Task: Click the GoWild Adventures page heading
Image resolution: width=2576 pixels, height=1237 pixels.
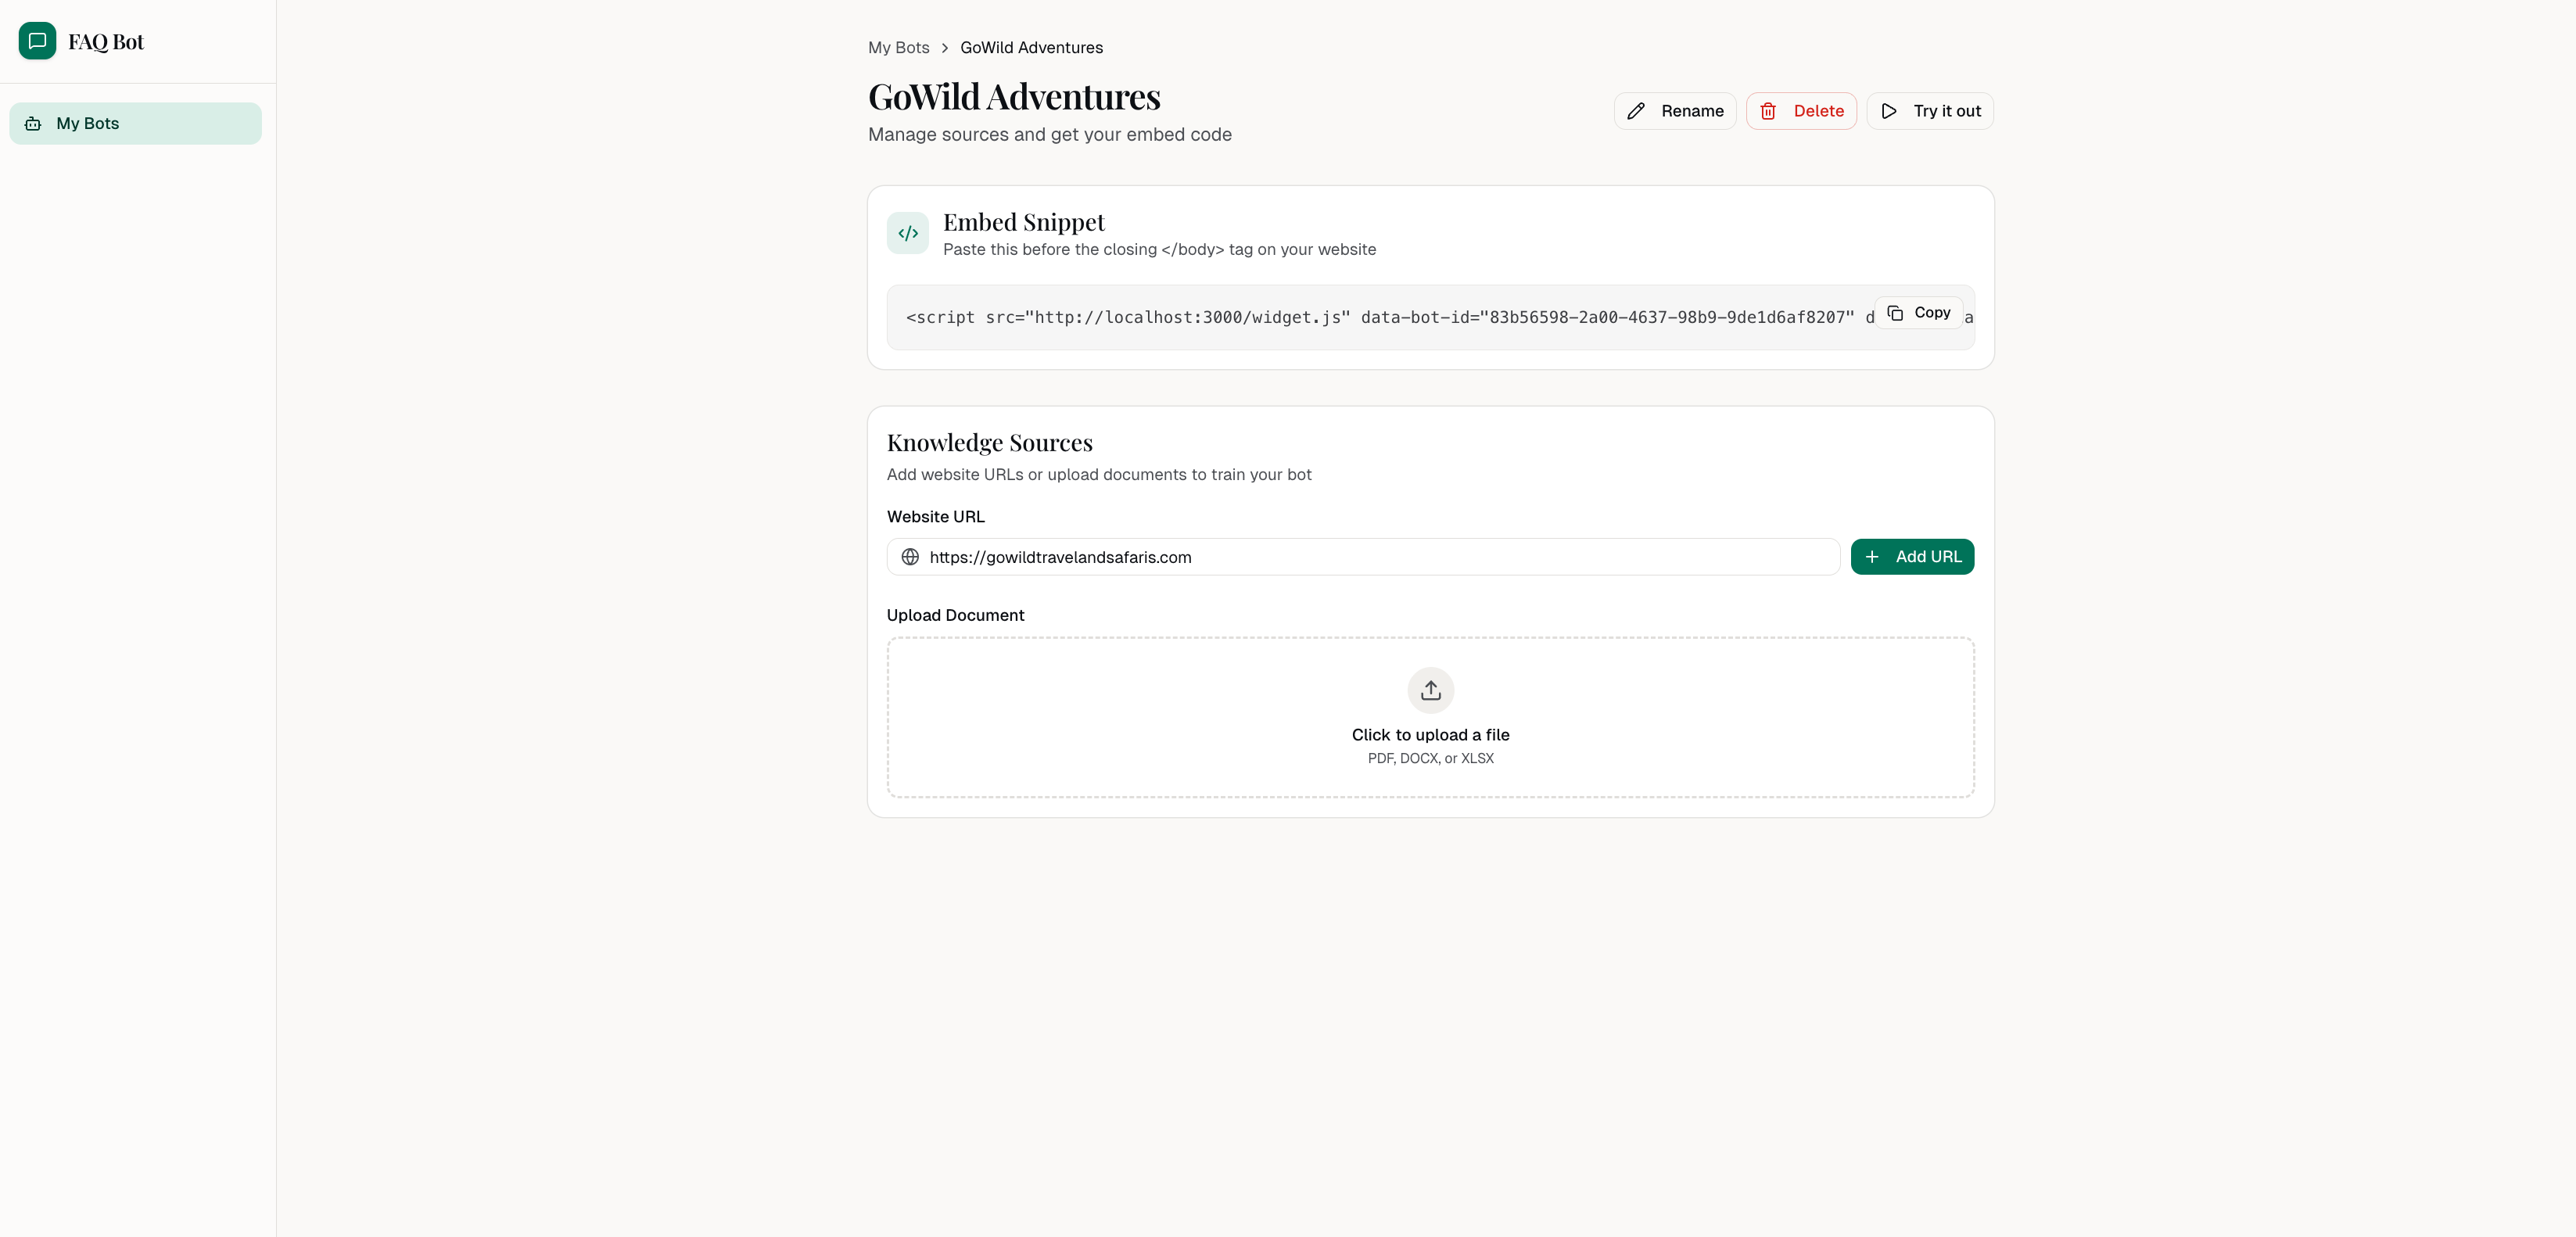Action: point(1014,97)
